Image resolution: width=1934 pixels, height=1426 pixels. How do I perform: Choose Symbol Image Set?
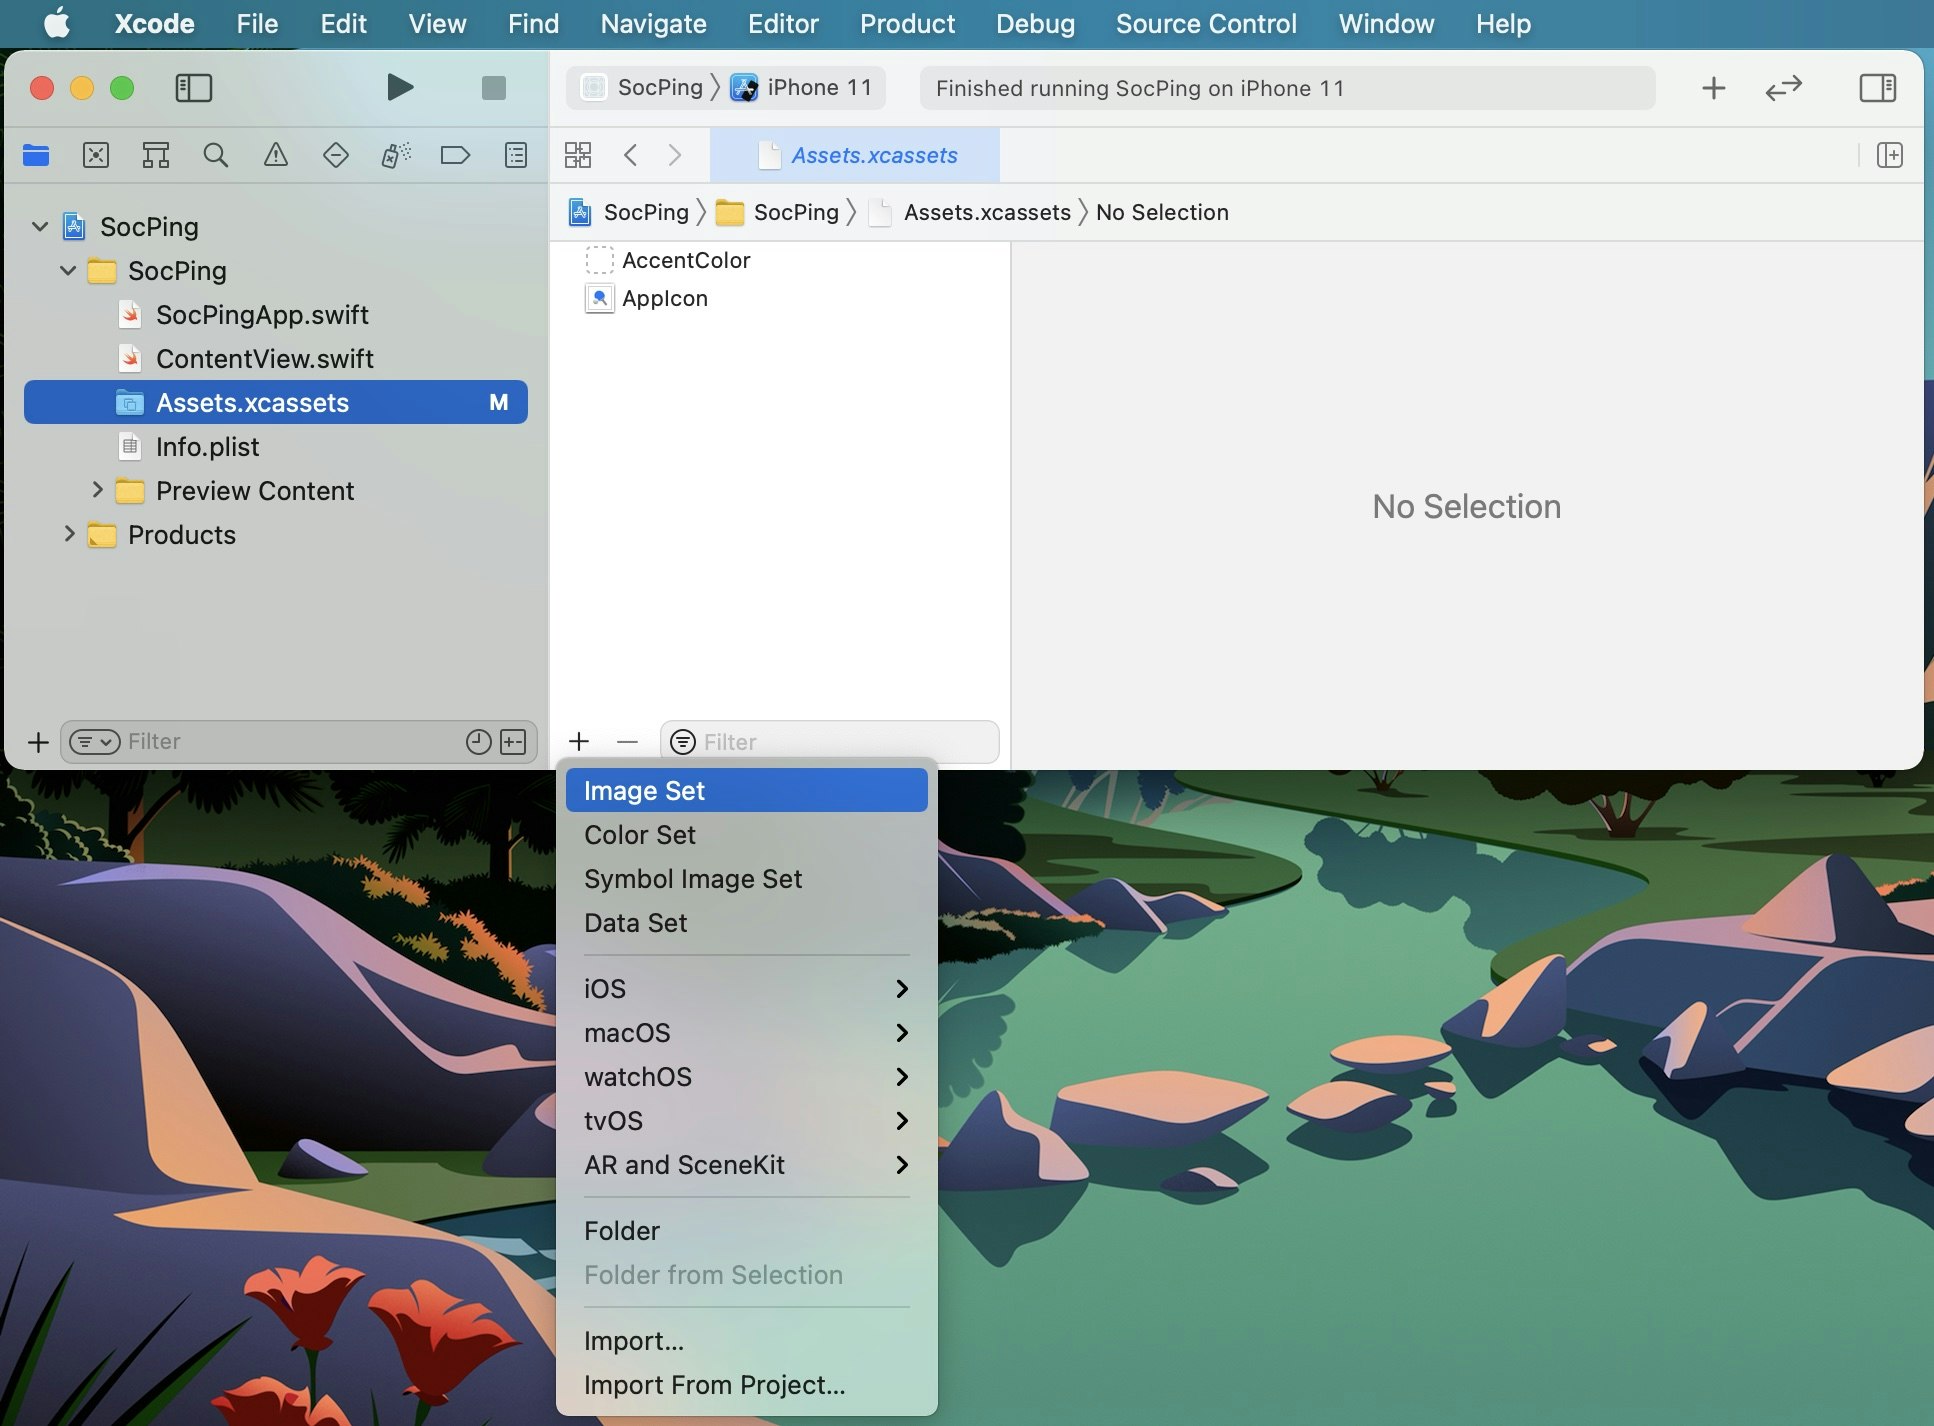click(746, 878)
